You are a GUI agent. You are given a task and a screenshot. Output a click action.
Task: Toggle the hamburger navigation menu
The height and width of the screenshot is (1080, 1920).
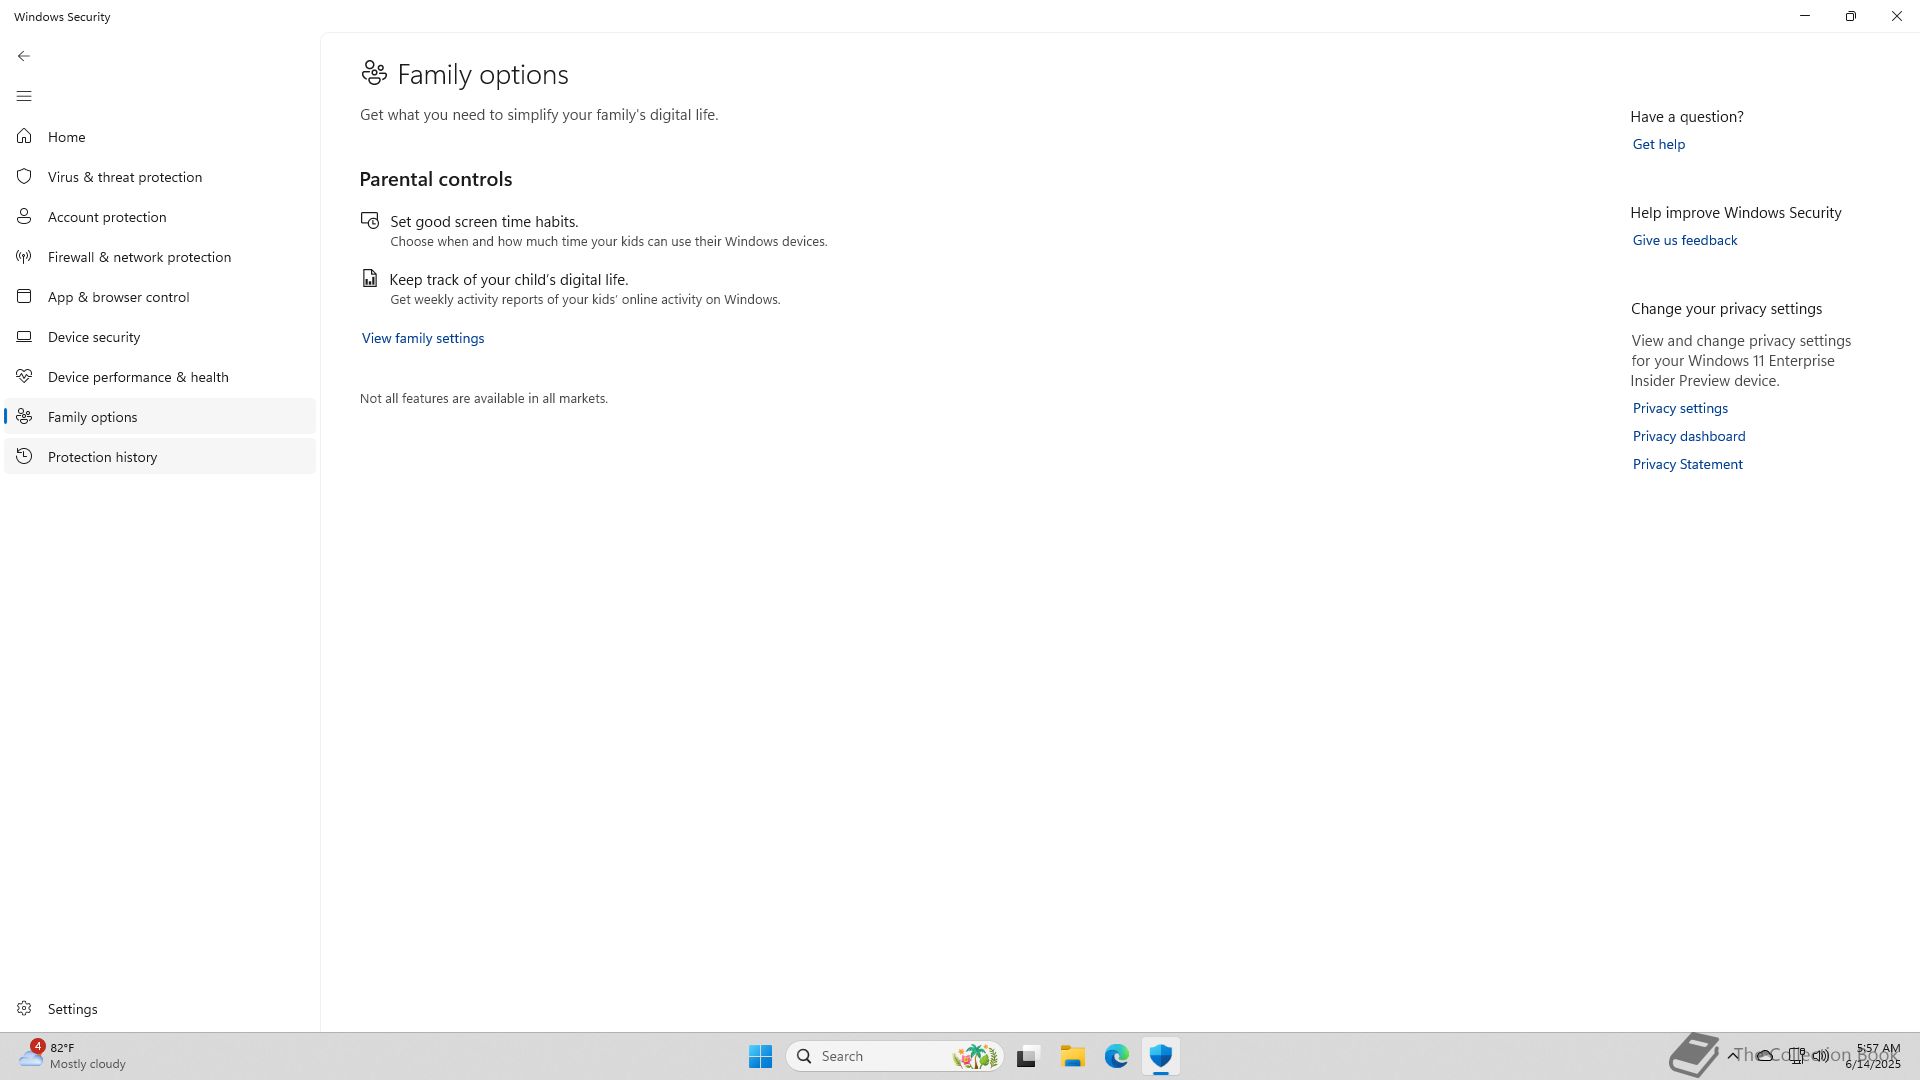[24, 96]
